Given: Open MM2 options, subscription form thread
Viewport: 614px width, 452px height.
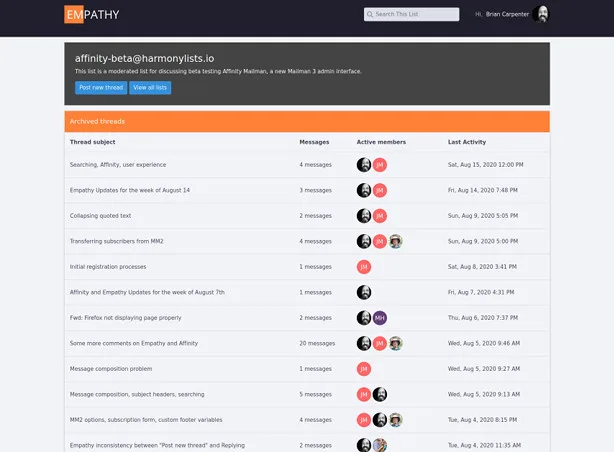Looking at the screenshot, I should [146, 419].
